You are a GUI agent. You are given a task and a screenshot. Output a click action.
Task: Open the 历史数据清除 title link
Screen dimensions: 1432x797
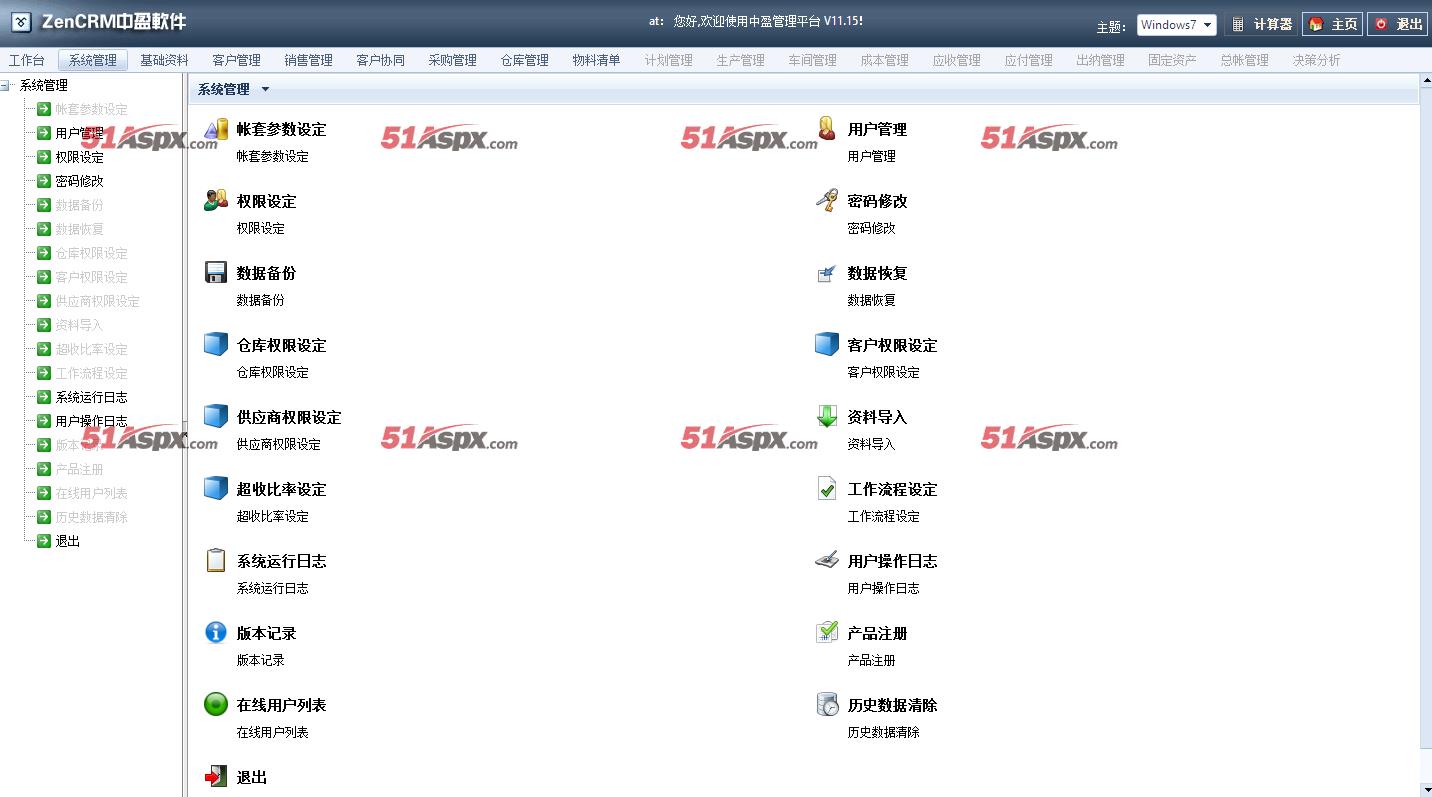892,705
